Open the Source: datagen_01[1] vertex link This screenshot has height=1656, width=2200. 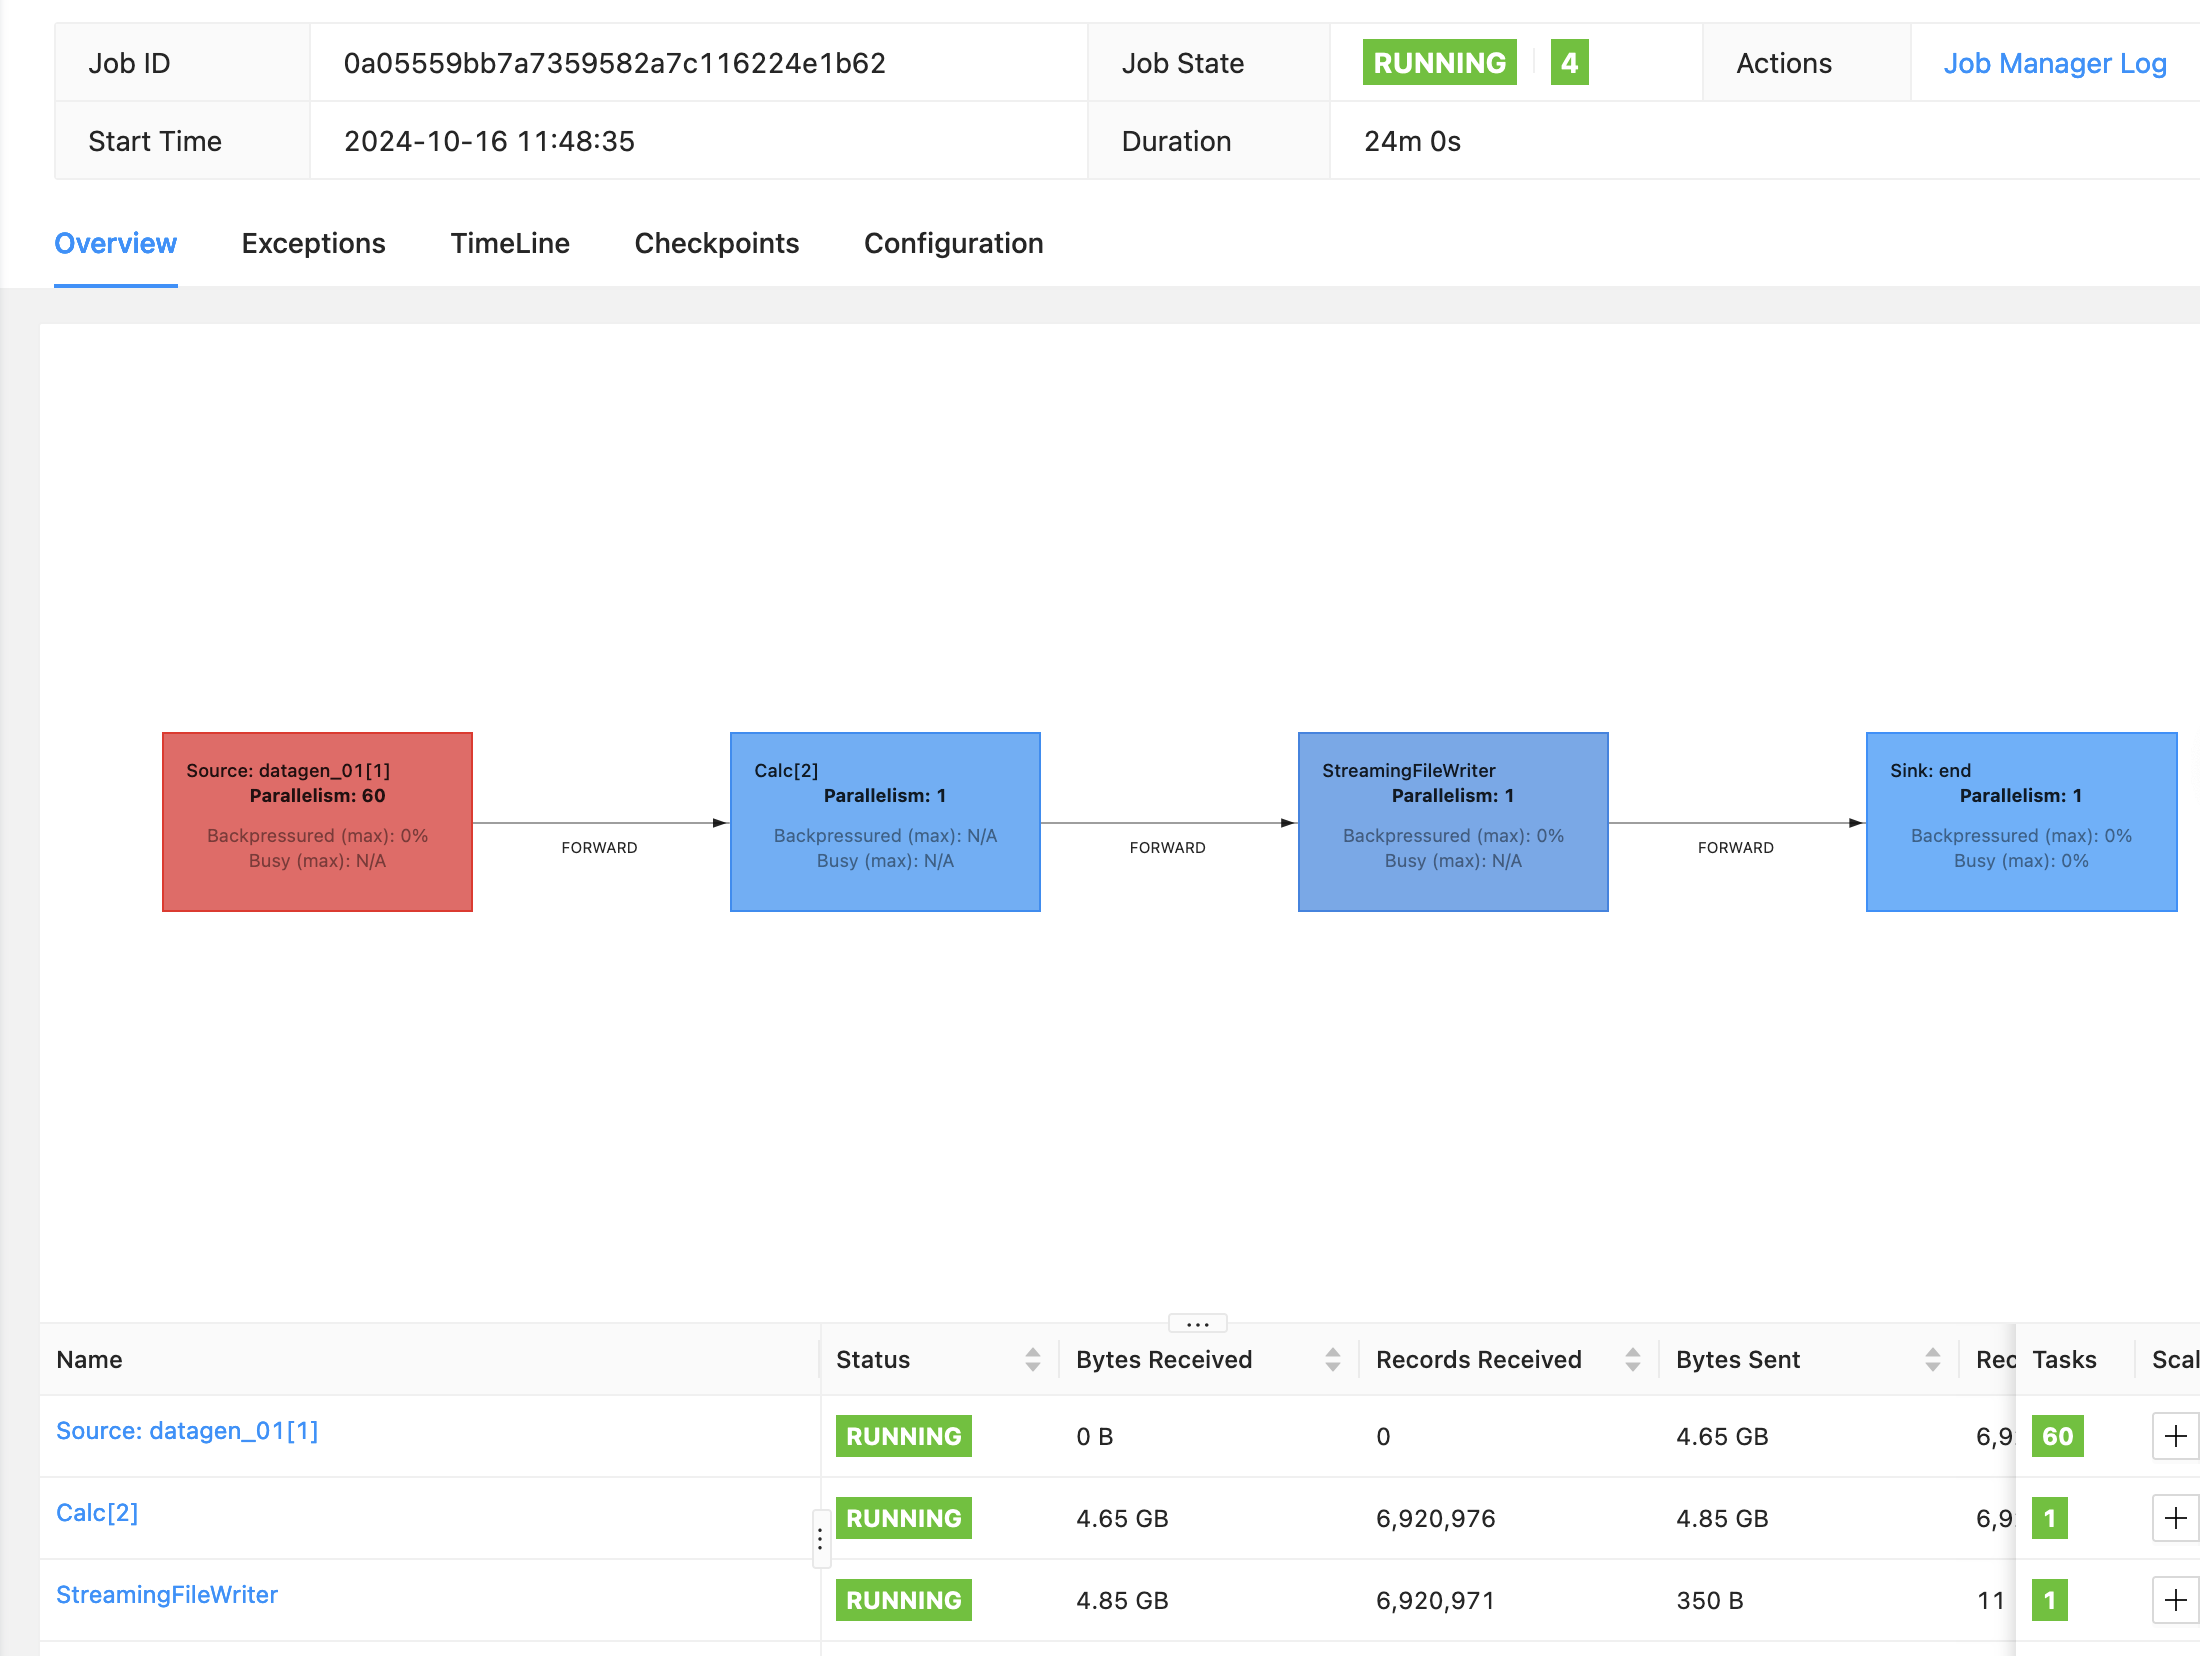(187, 1431)
